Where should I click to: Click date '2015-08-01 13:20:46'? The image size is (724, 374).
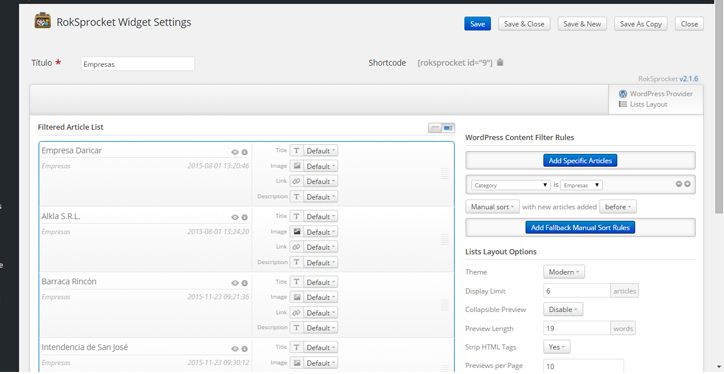point(218,166)
